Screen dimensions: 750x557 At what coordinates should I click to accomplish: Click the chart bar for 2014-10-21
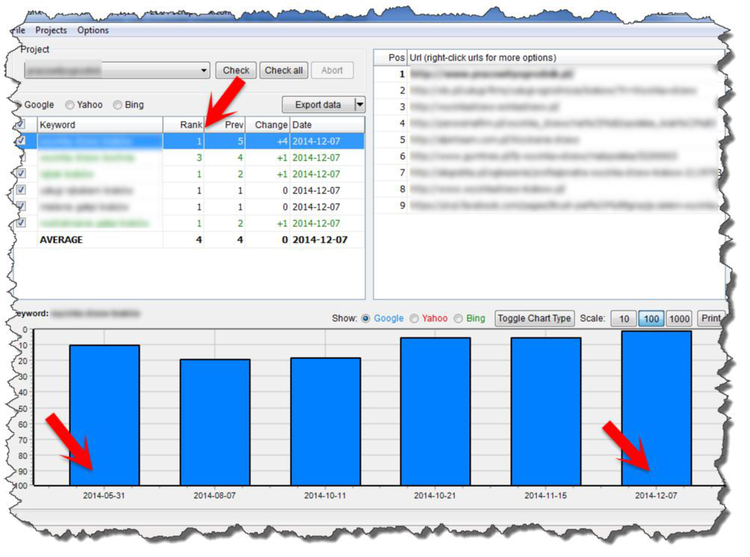click(435, 410)
